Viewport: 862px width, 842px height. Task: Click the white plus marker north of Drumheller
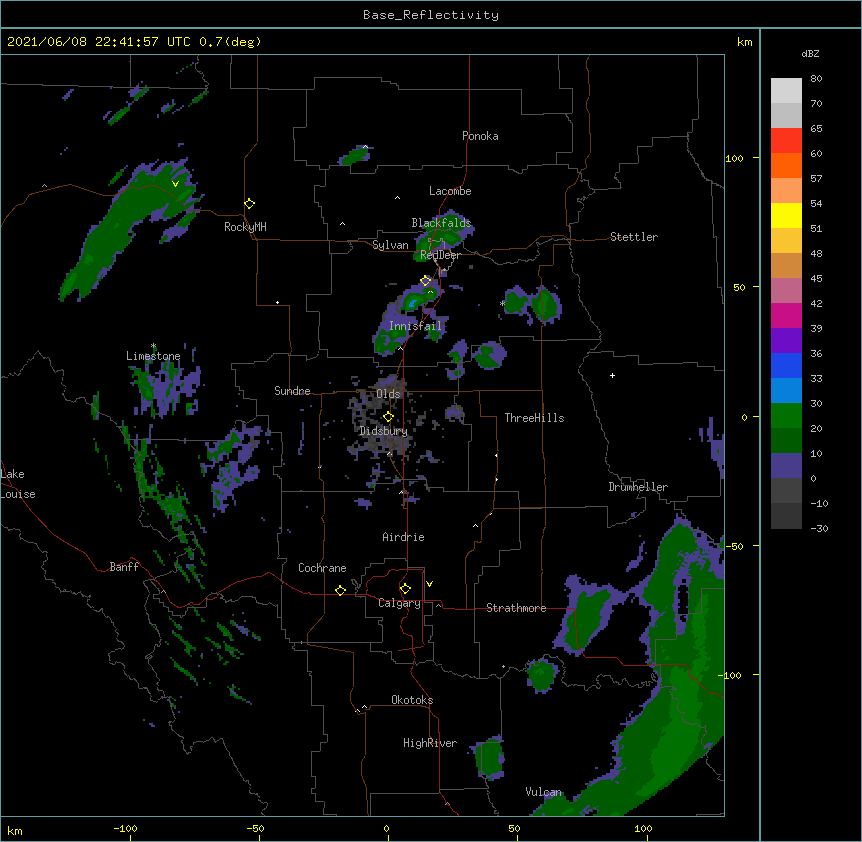point(612,375)
